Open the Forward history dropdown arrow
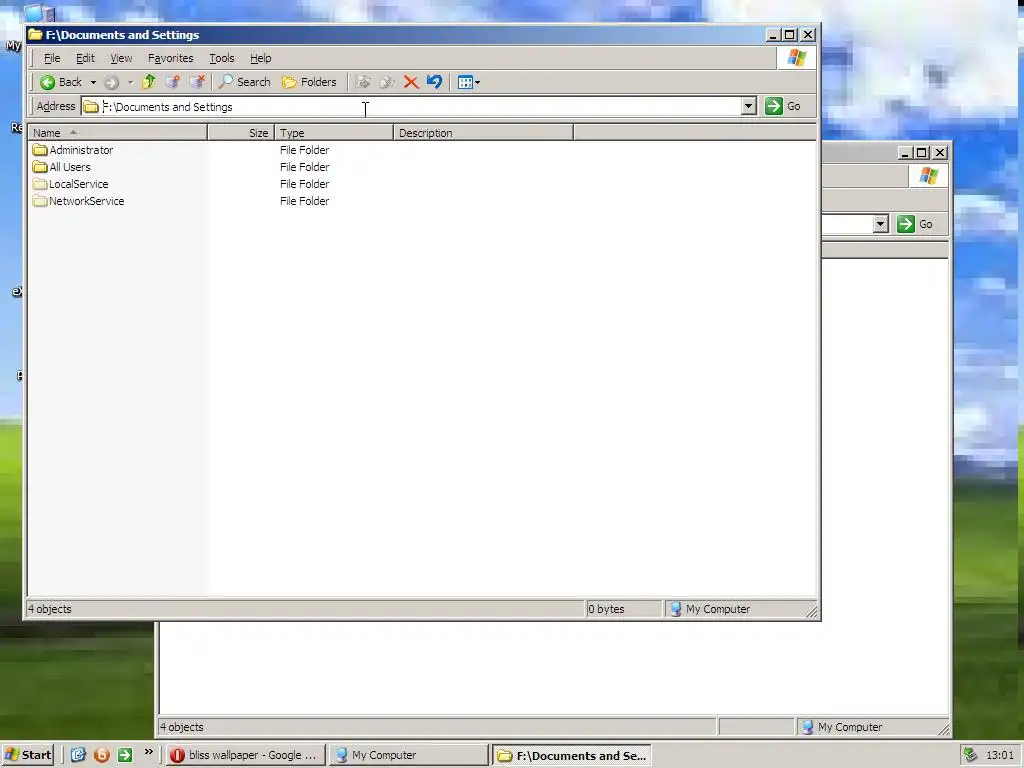Image resolution: width=1024 pixels, height=768 pixels. click(x=131, y=82)
